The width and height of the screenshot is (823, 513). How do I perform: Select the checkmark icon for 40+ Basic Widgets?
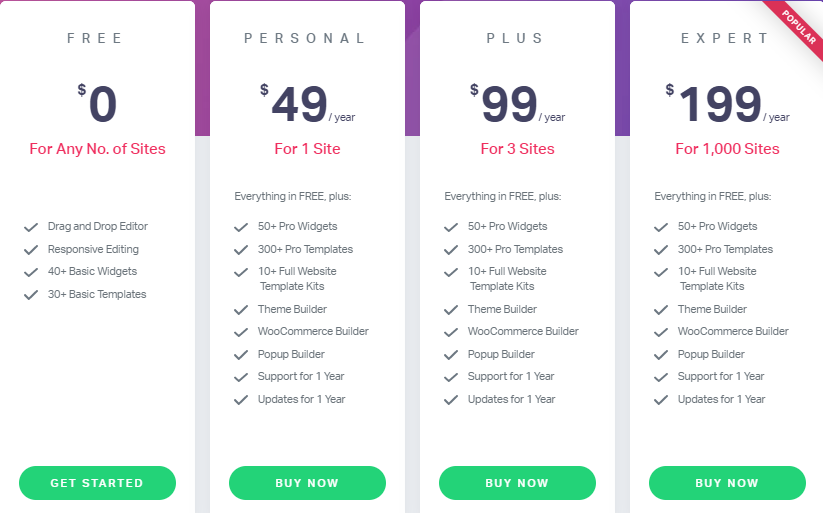[31, 272]
